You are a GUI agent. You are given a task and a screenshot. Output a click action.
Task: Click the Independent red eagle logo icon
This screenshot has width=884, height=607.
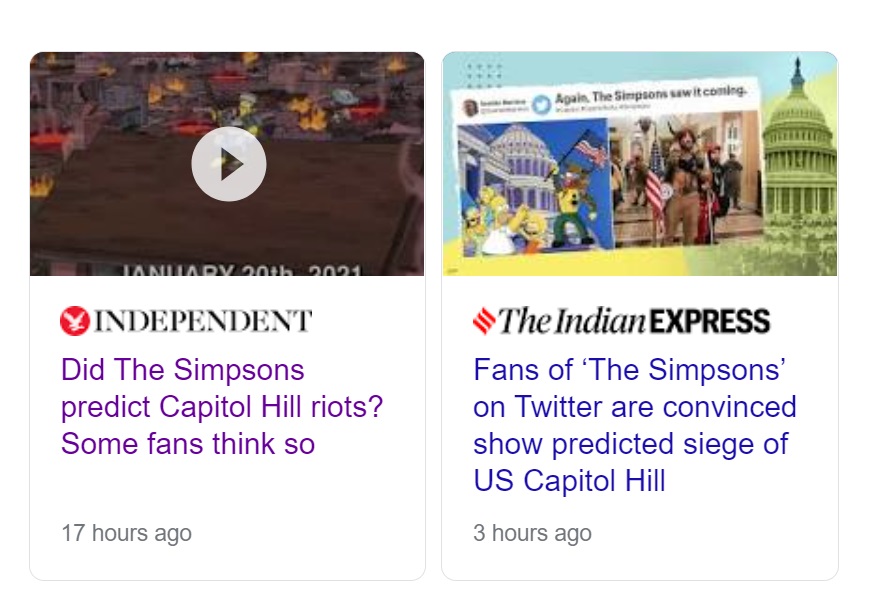click(x=74, y=321)
